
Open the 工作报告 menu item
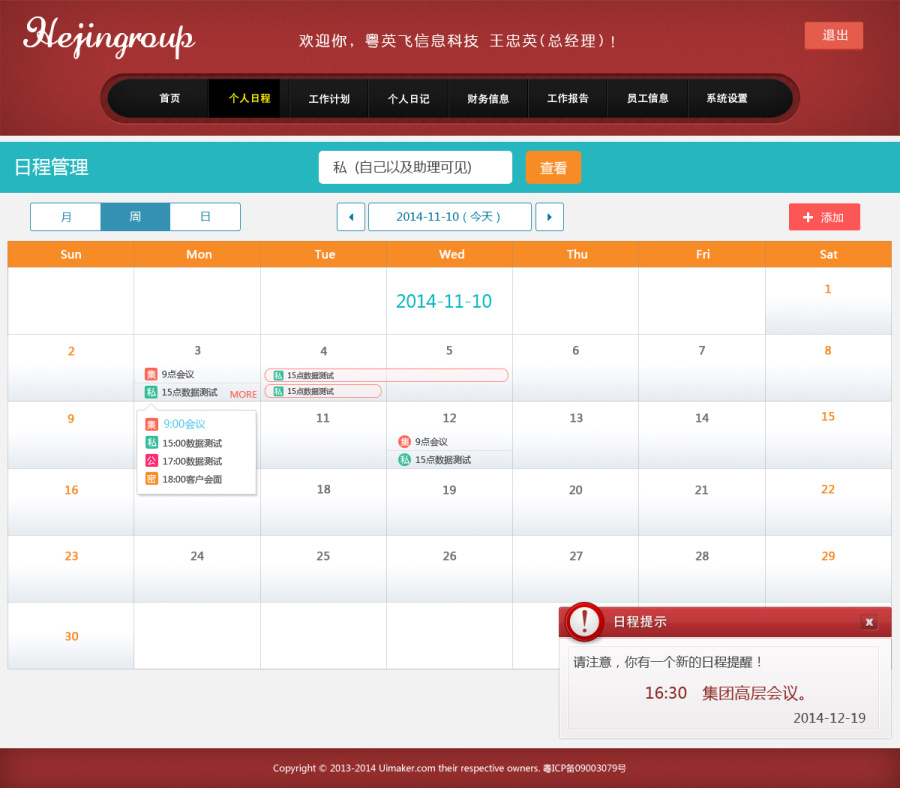pos(568,99)
